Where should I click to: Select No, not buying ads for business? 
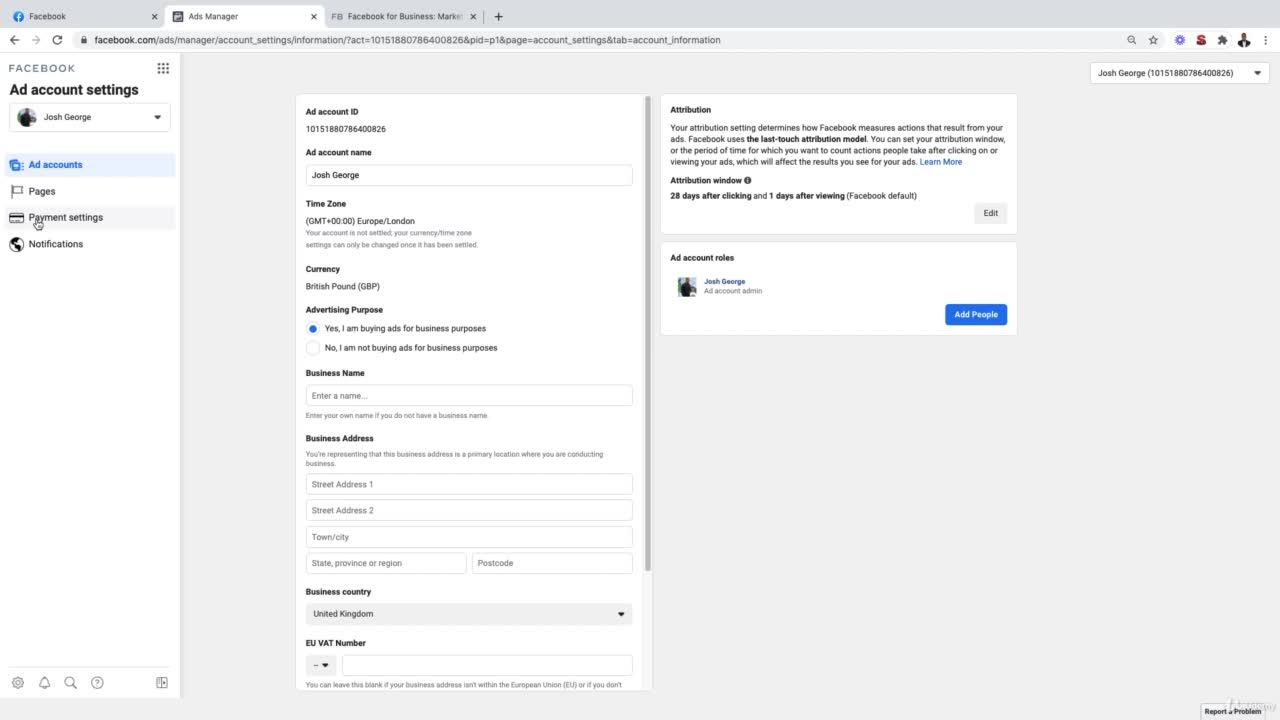313,348
